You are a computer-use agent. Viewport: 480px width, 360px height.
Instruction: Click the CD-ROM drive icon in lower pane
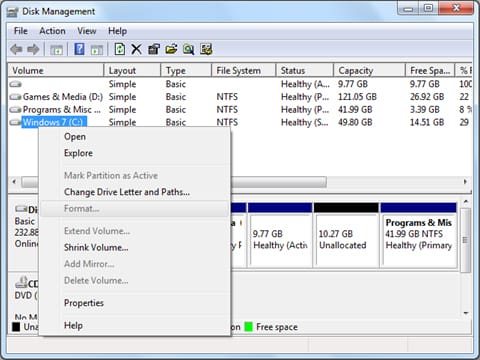21,283
